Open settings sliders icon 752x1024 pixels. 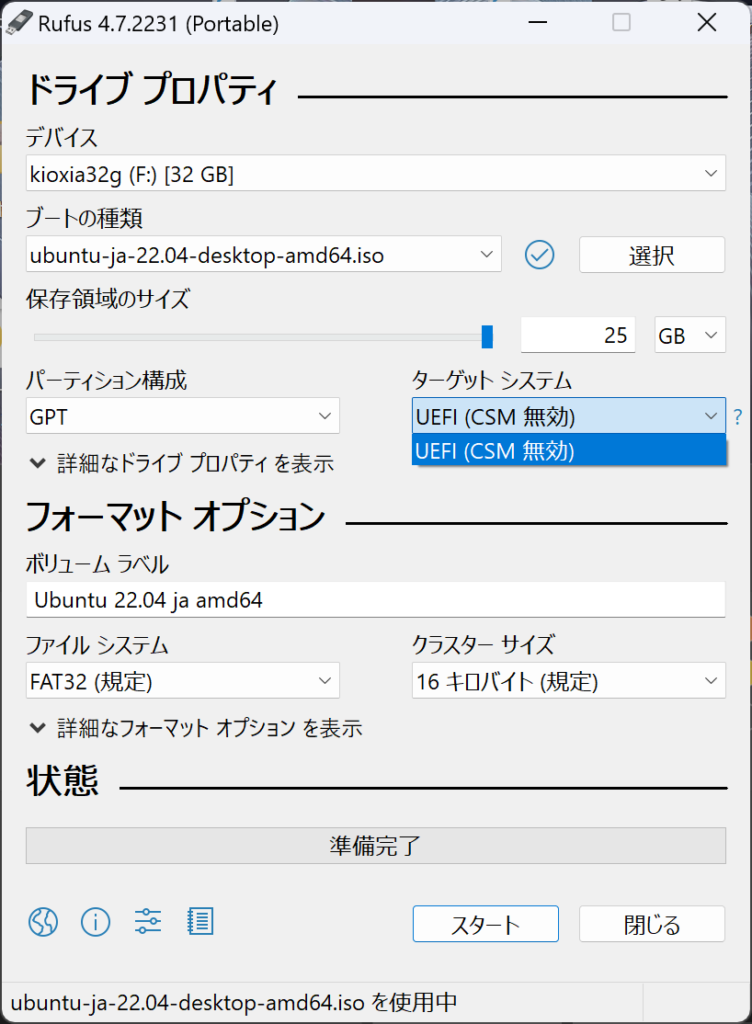148,921
